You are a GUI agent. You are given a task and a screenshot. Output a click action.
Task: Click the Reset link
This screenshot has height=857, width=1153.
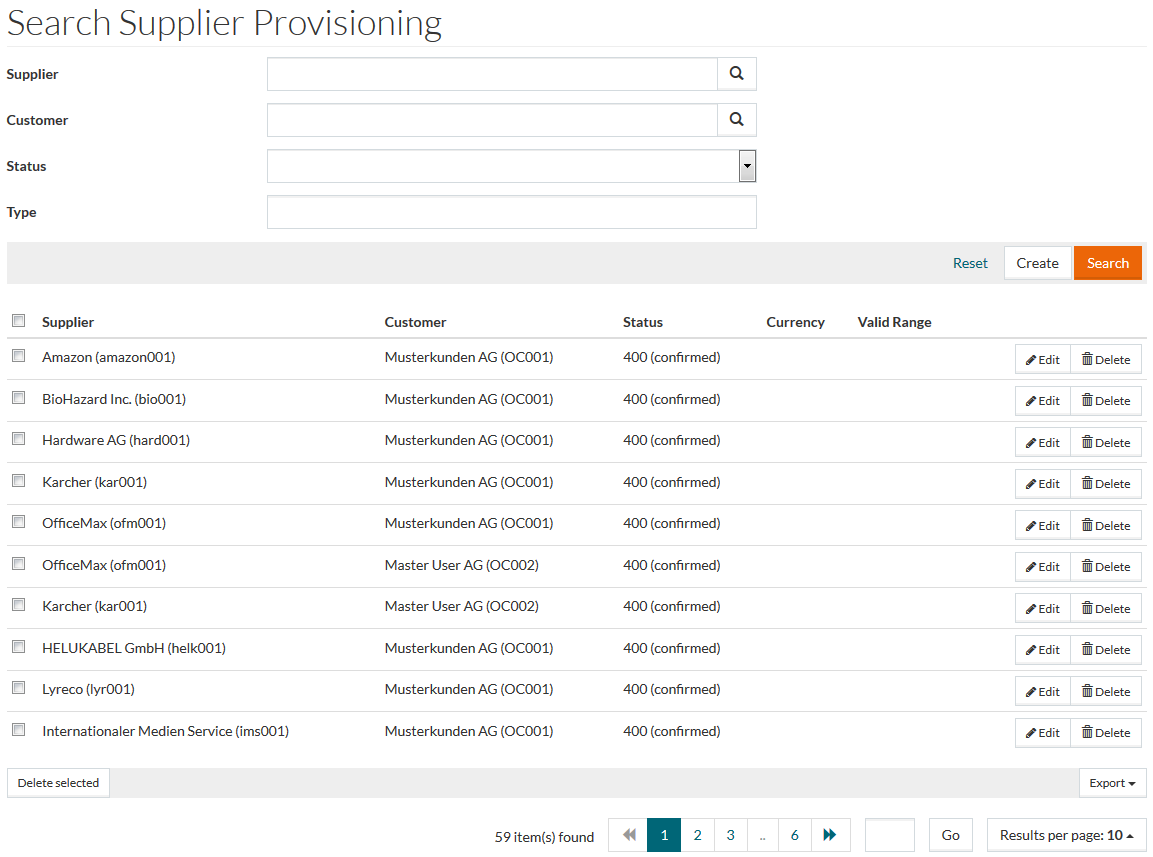[x=969, y=263]
